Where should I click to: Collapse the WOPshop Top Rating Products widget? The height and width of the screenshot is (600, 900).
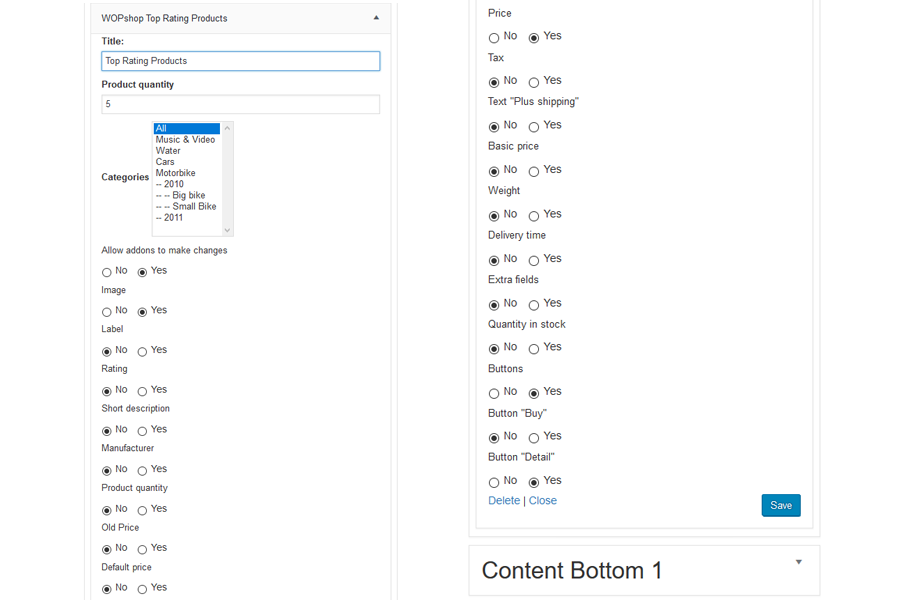[376, 18]
